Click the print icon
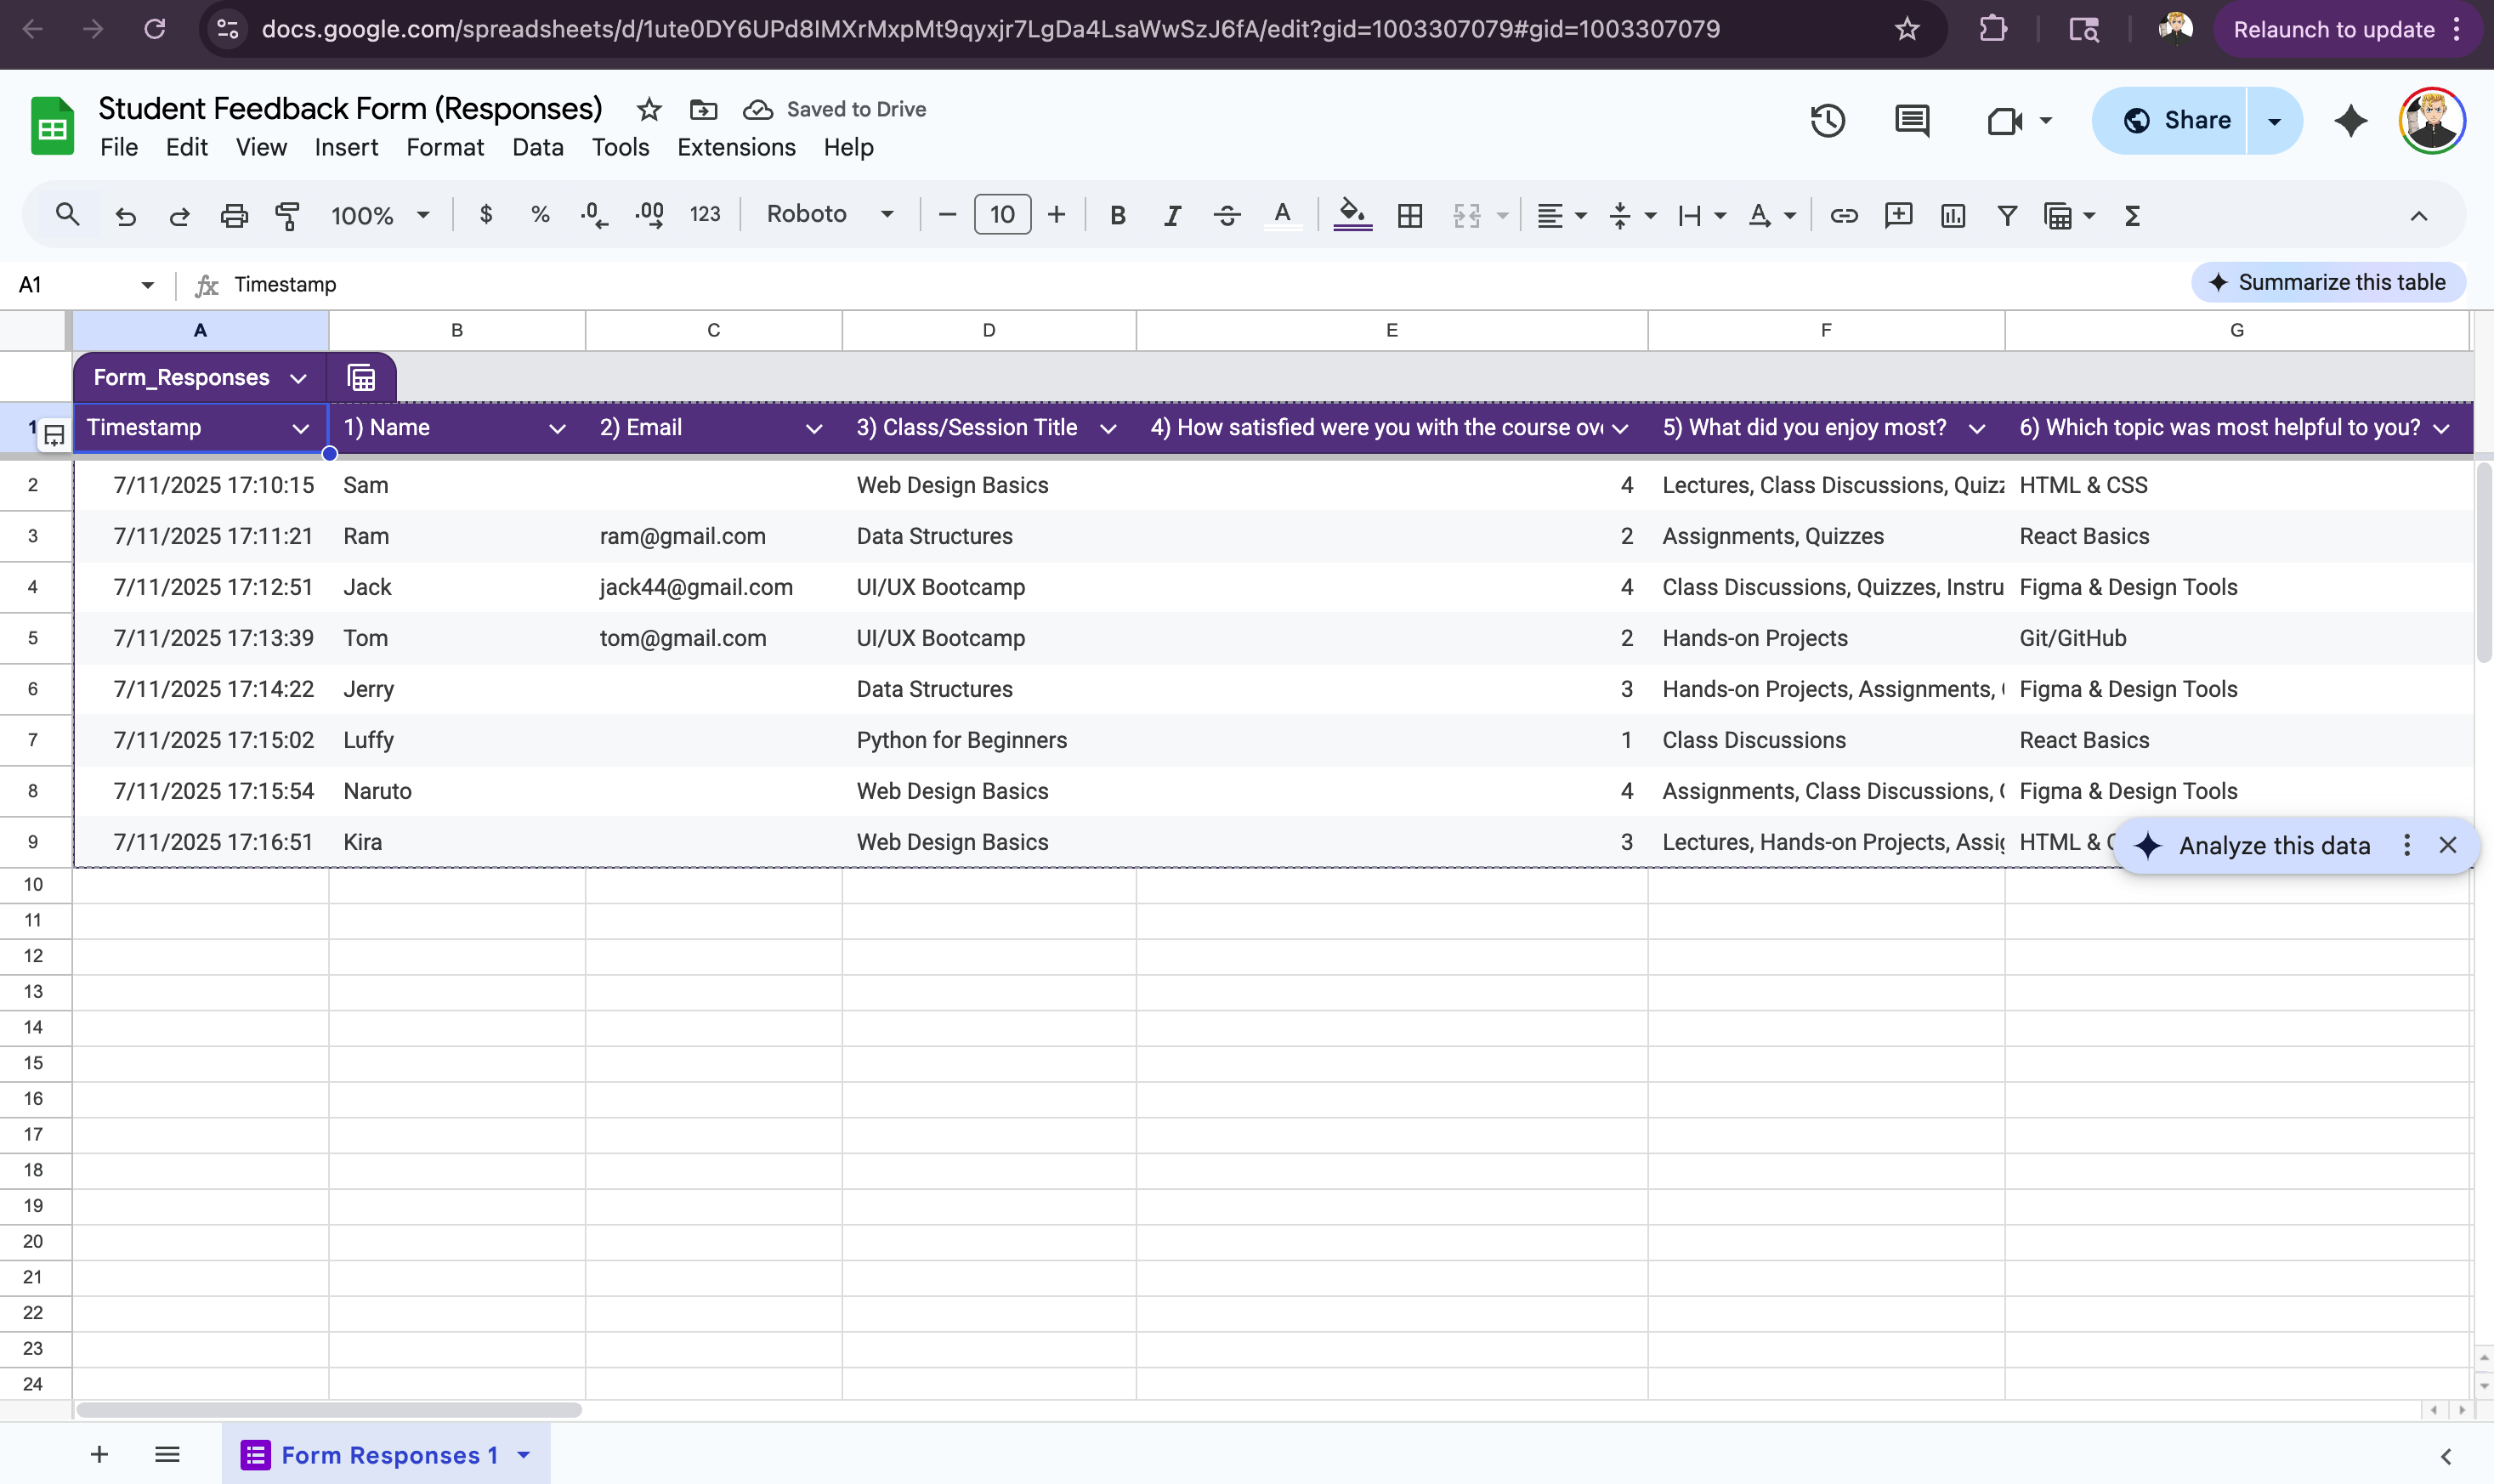This screenshot has width=2494, height=1484. 234,215
